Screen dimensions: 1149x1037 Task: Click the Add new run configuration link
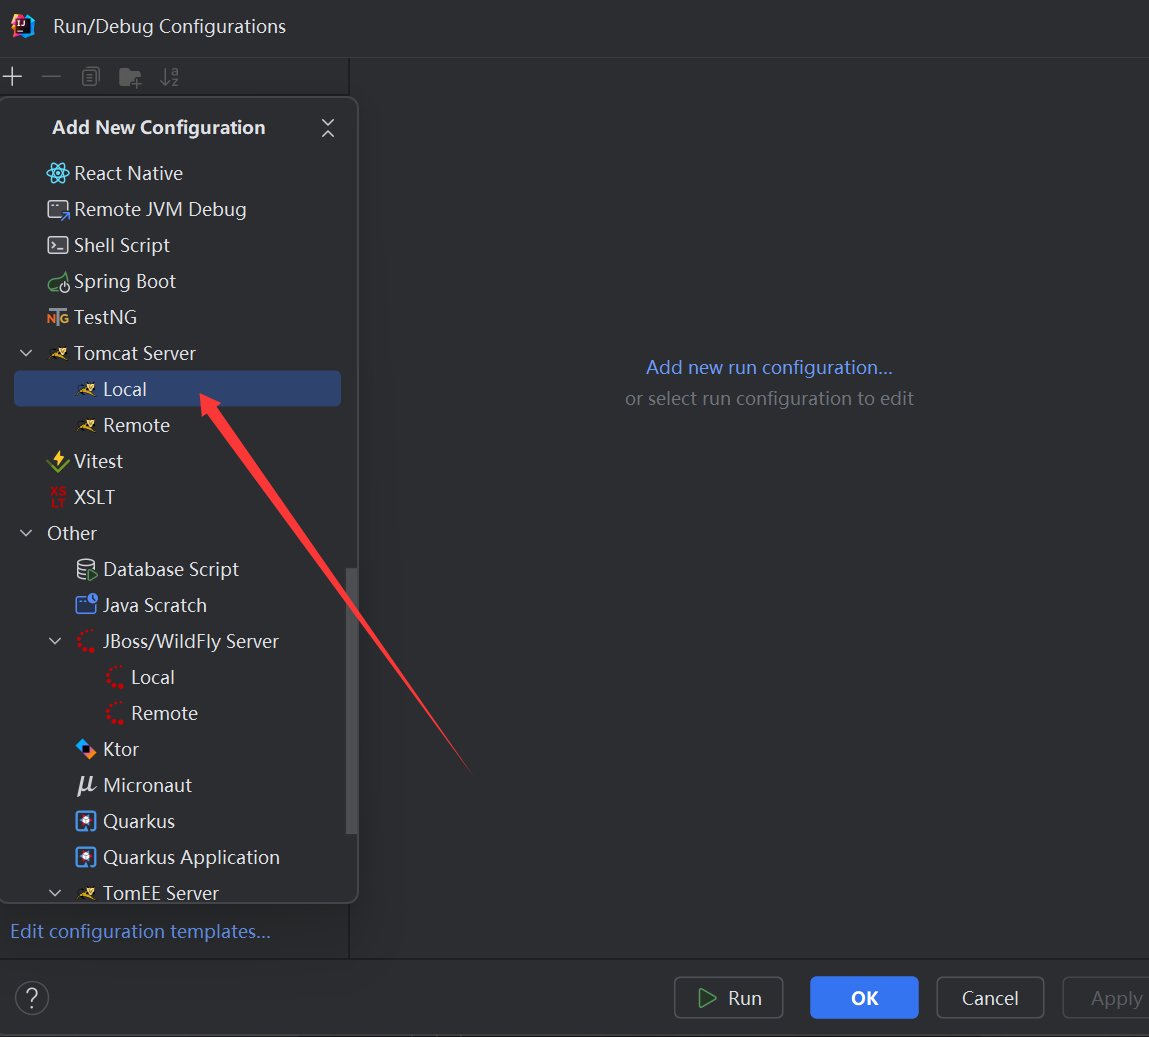coord(769,367)
